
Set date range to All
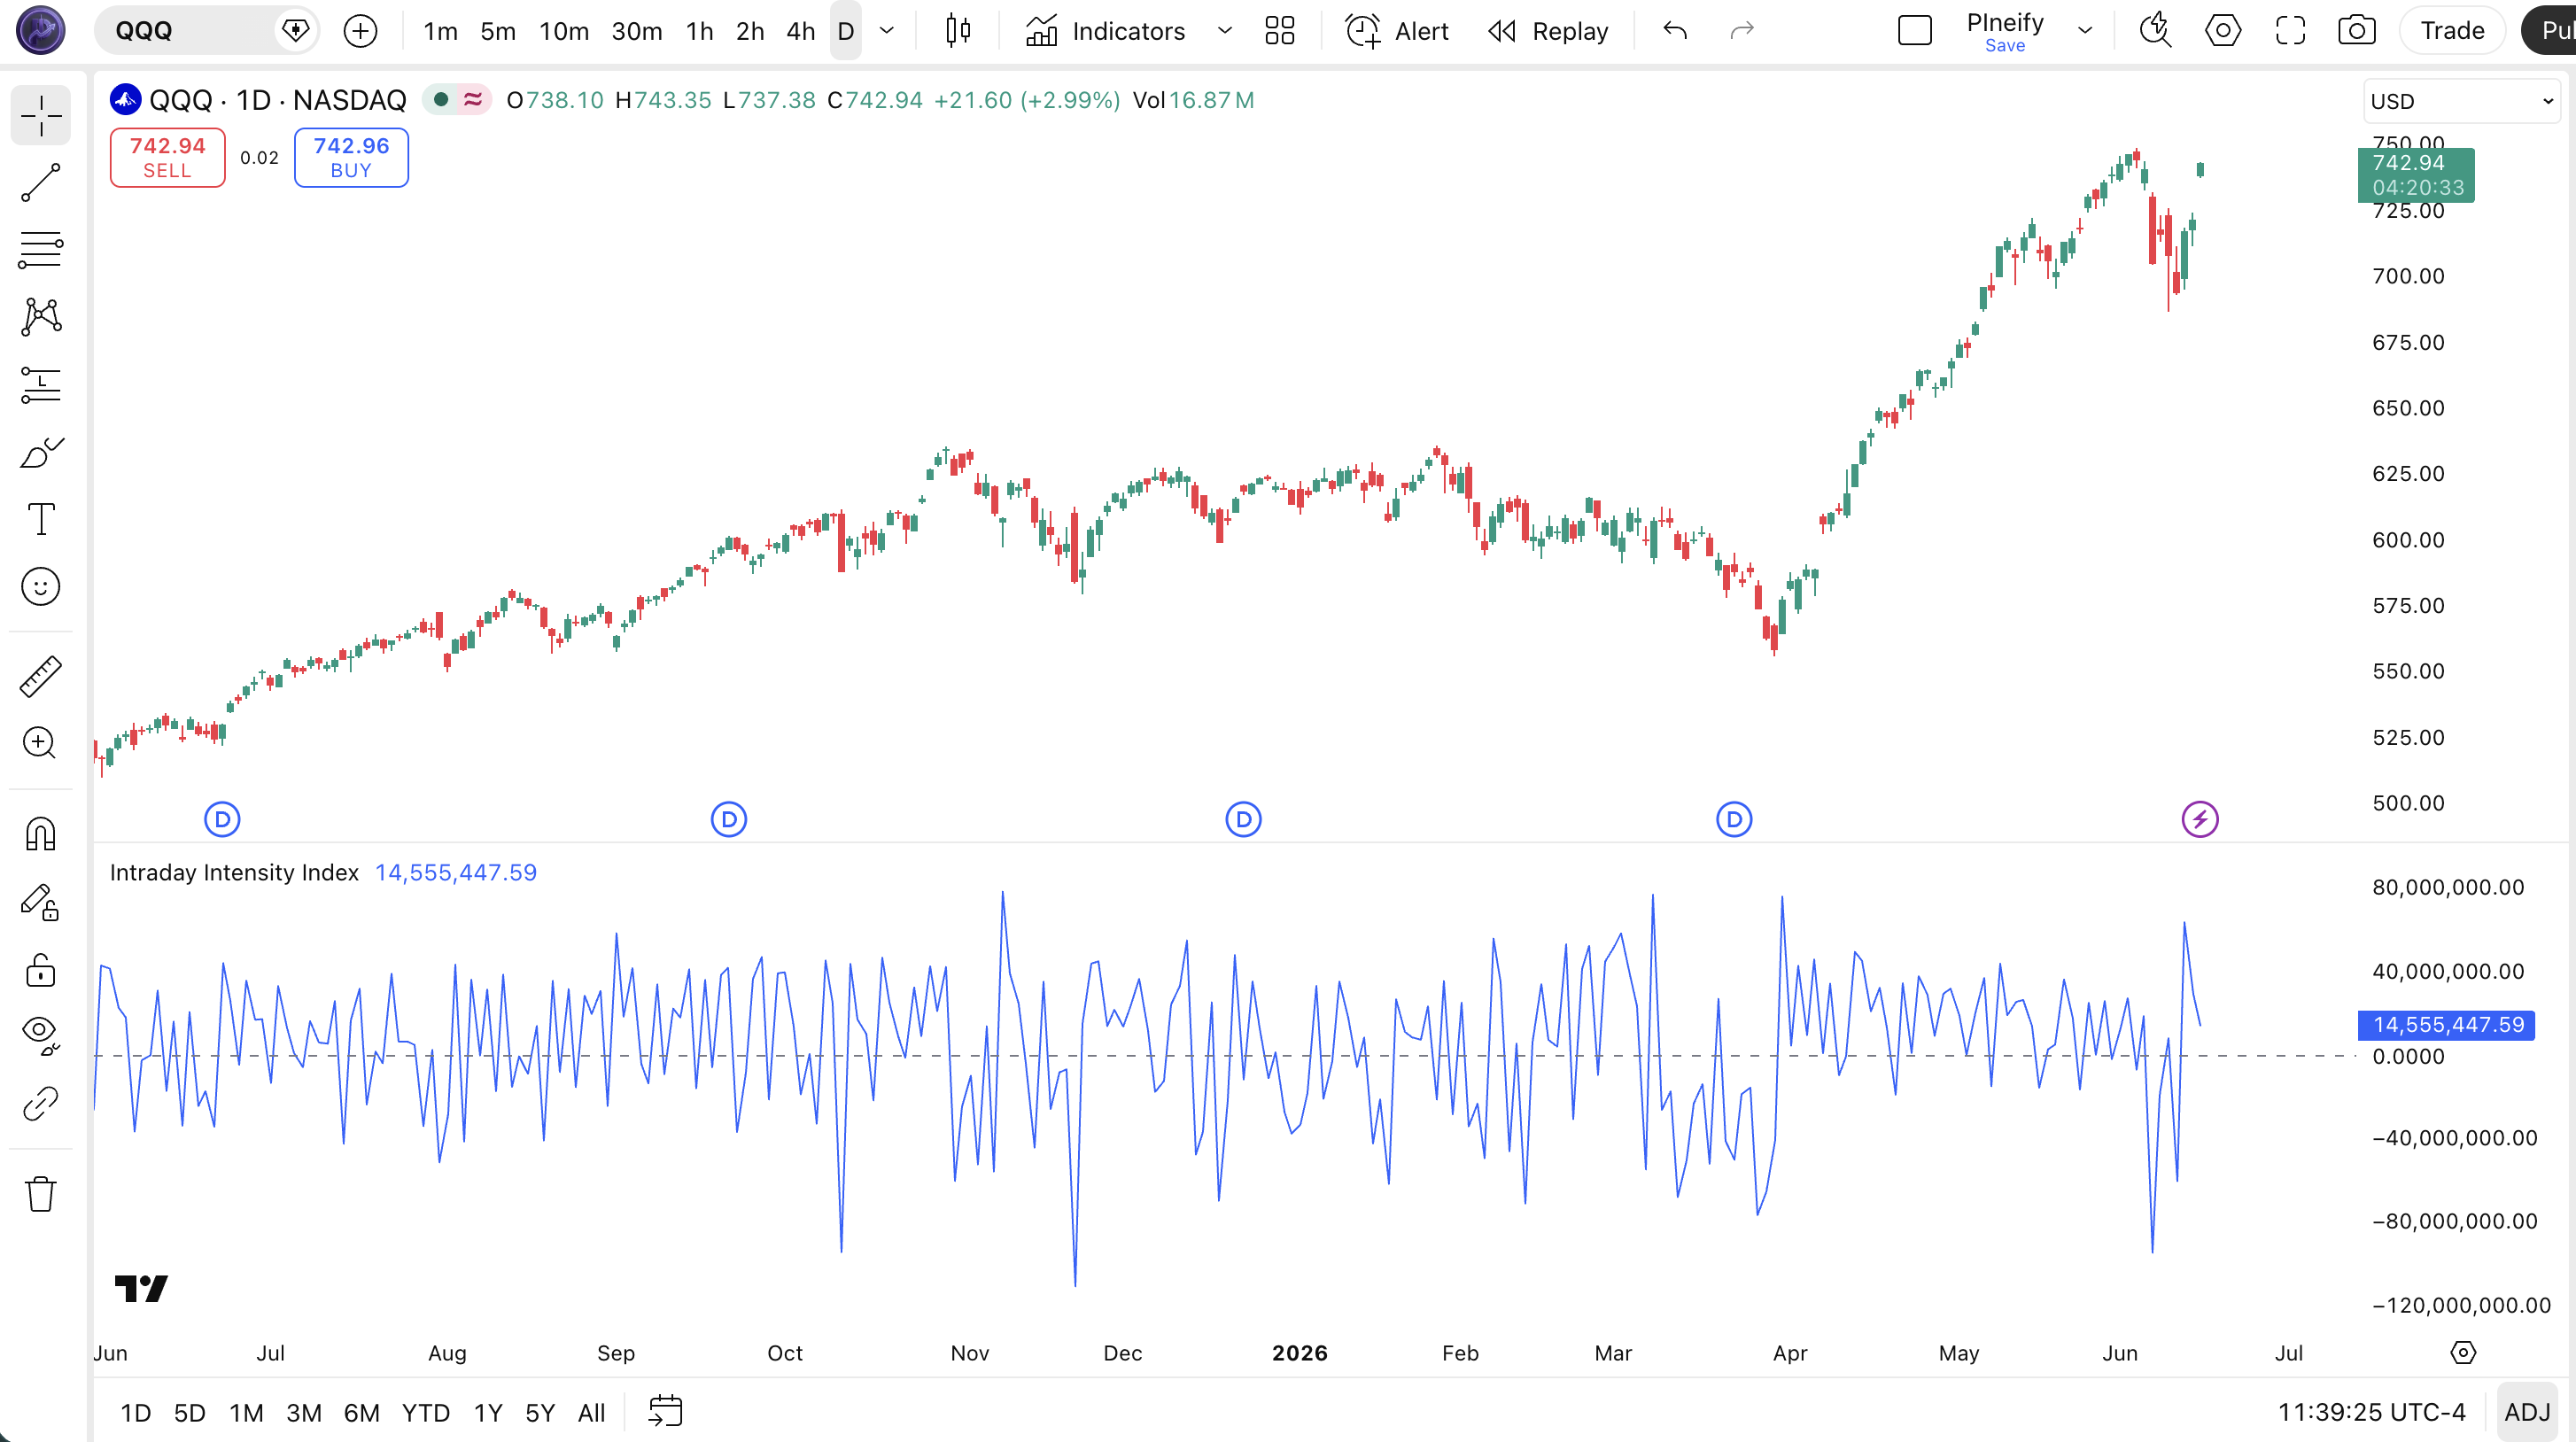(592, 1412)
